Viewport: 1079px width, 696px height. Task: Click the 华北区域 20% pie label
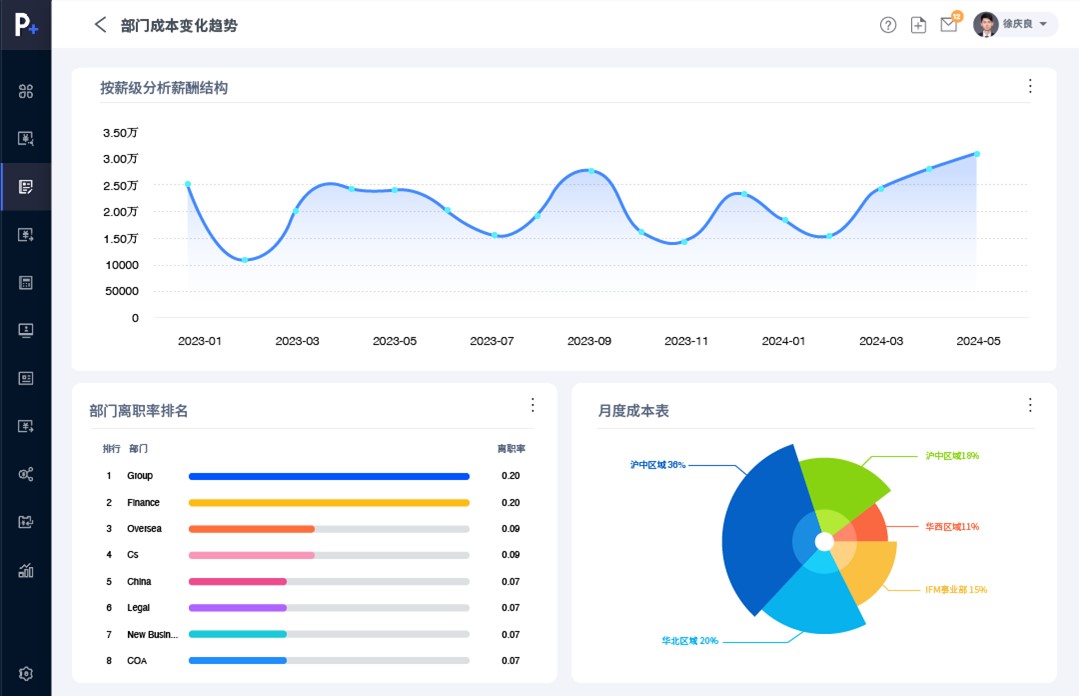point(689,641)
